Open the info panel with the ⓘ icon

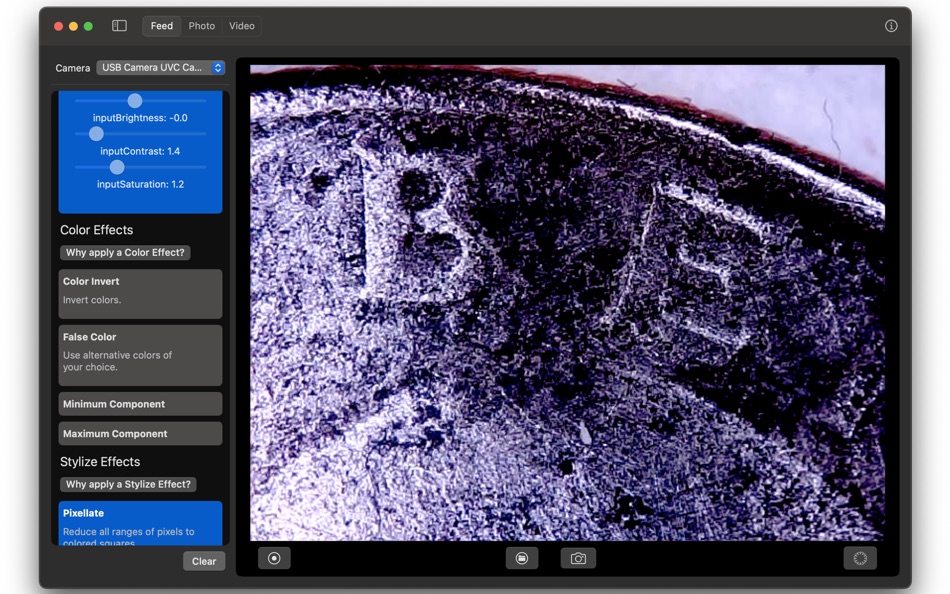point(889,25)
